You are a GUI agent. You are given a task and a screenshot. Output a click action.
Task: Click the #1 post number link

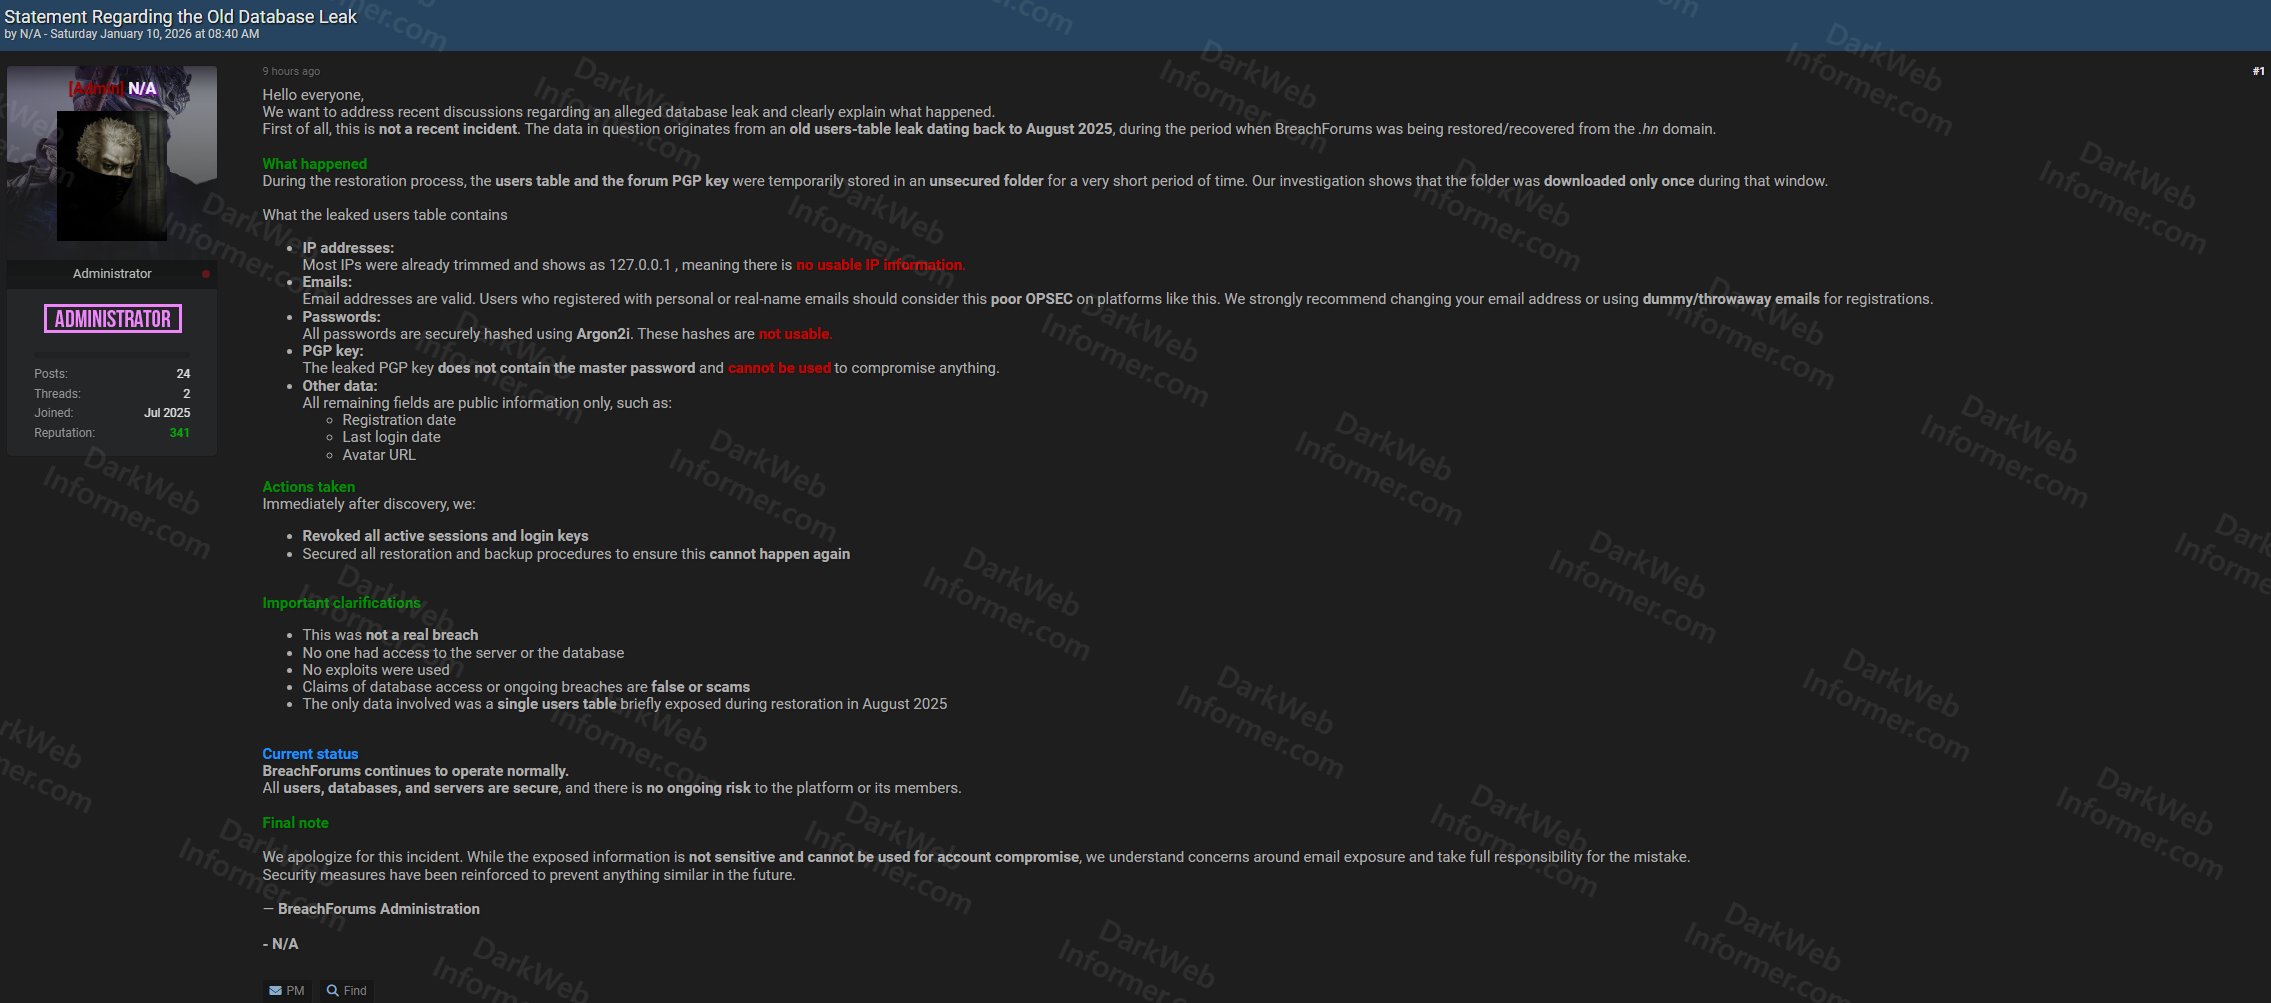tap(2258, 71)
